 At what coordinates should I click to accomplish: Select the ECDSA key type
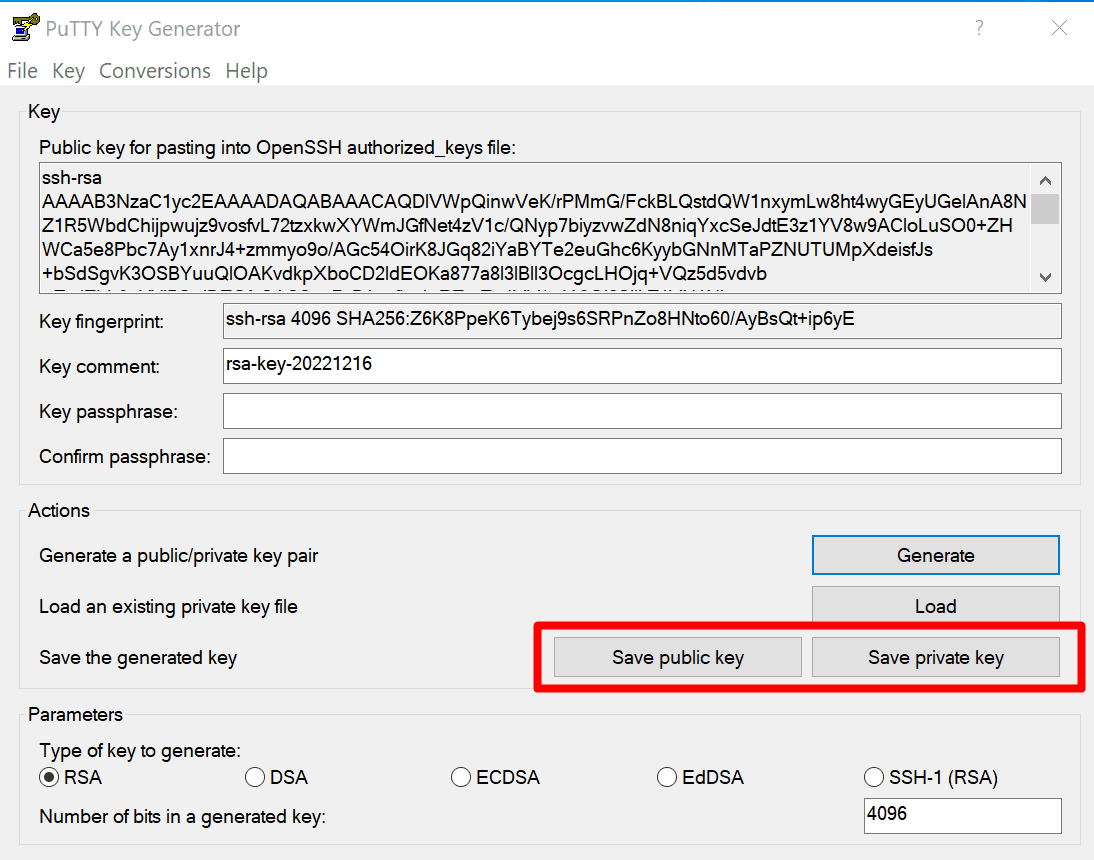coord(461,777)
